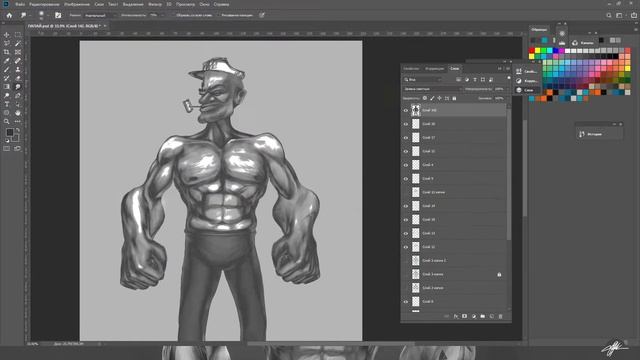
Task: Add layer mask button
Action: coord(464,316)
